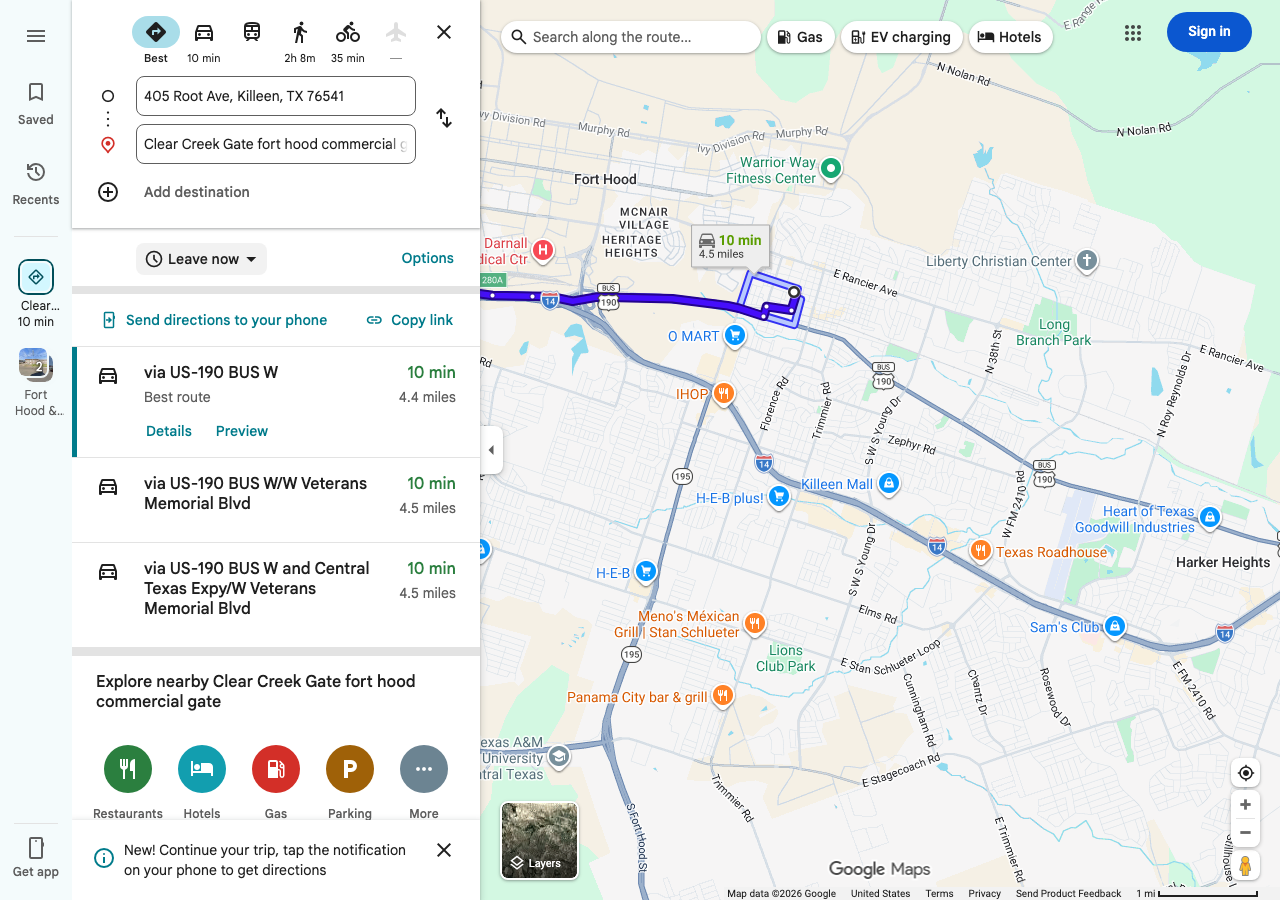
Task: Select route via Central Texas Expy
Action: (276, 594)
